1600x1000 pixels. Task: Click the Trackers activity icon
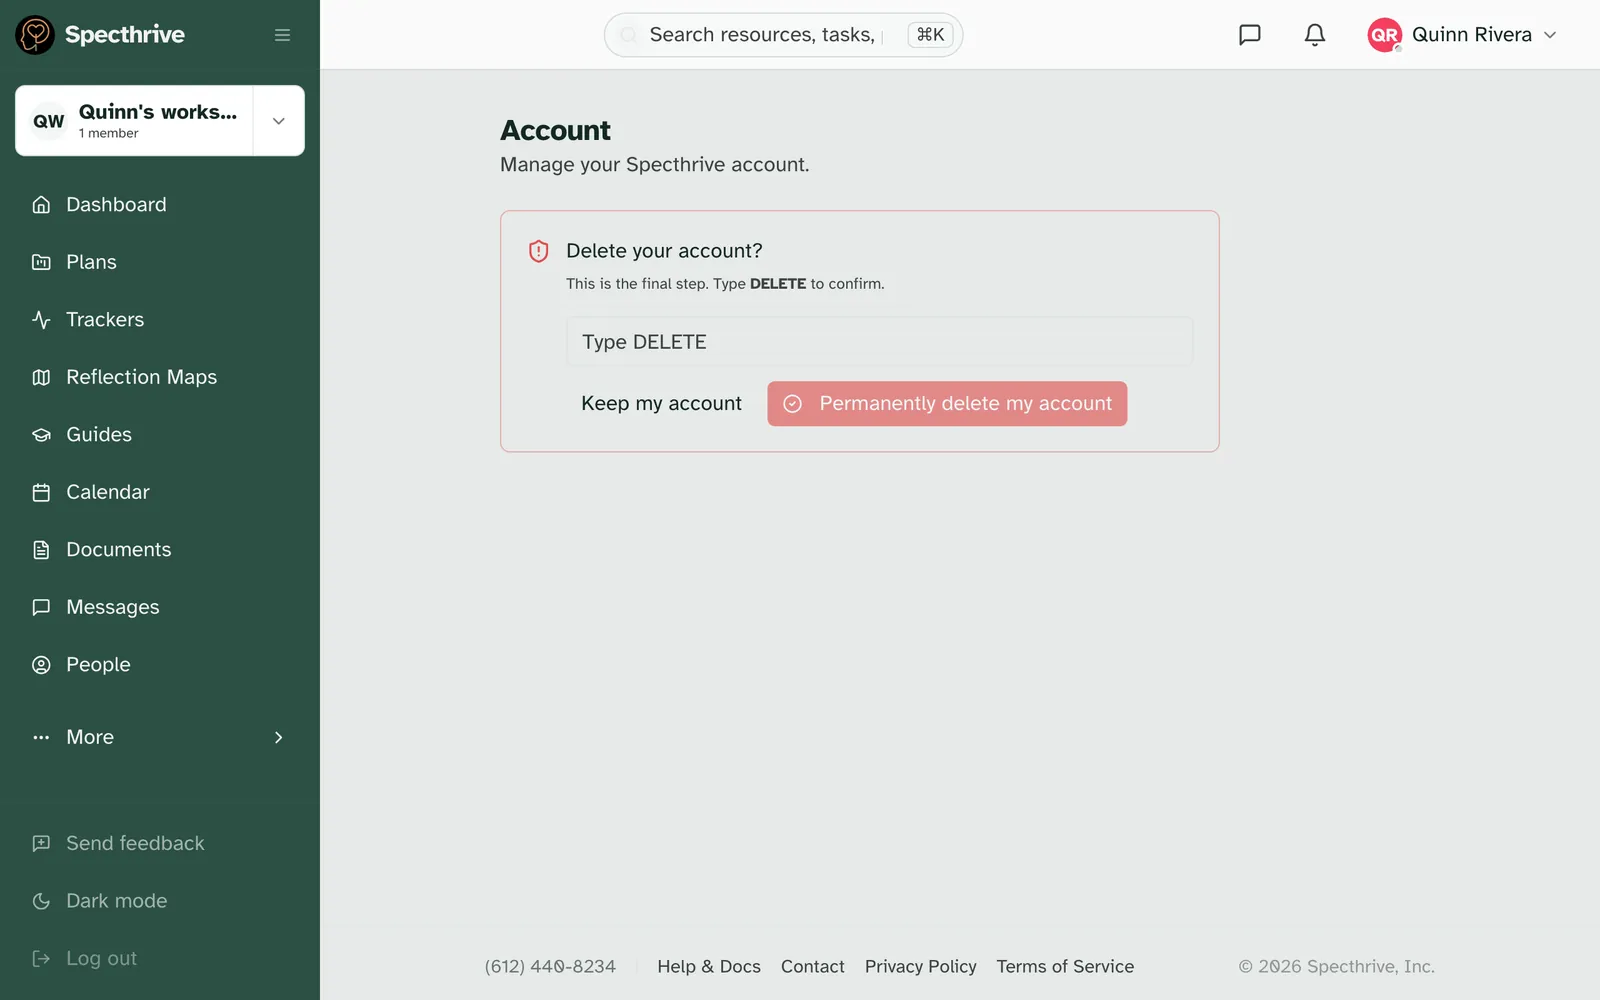[41, 320]
